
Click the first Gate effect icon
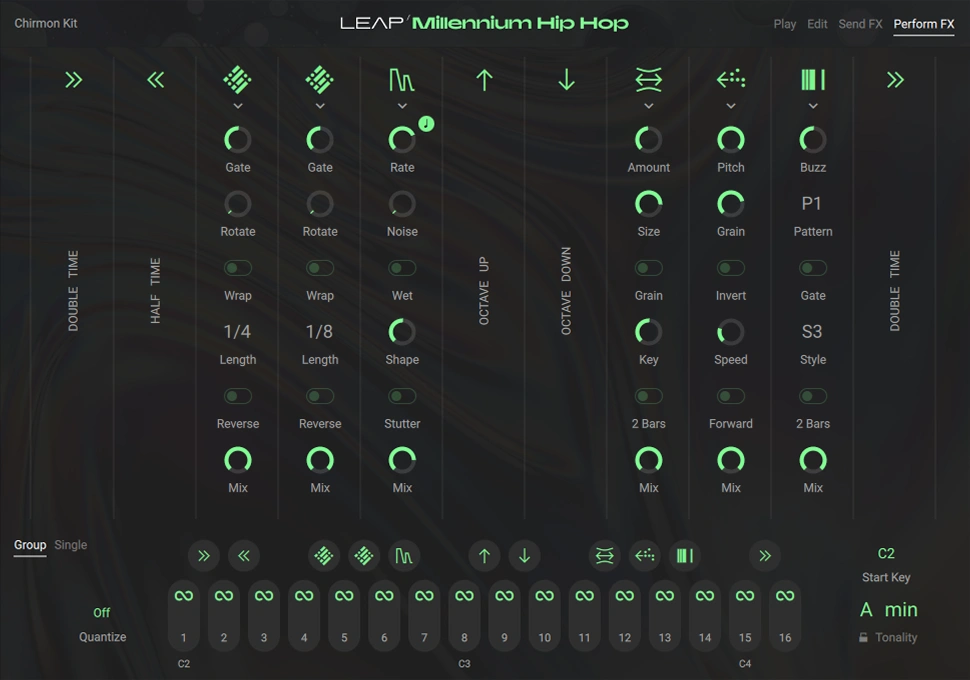[237, 79]
